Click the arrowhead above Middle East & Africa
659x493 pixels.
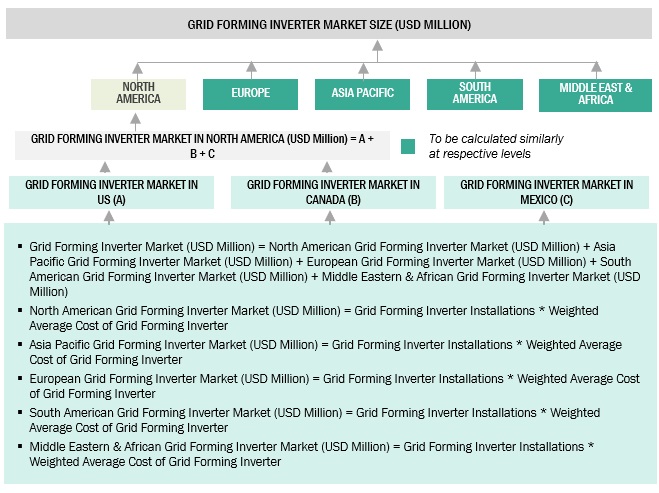596,69
